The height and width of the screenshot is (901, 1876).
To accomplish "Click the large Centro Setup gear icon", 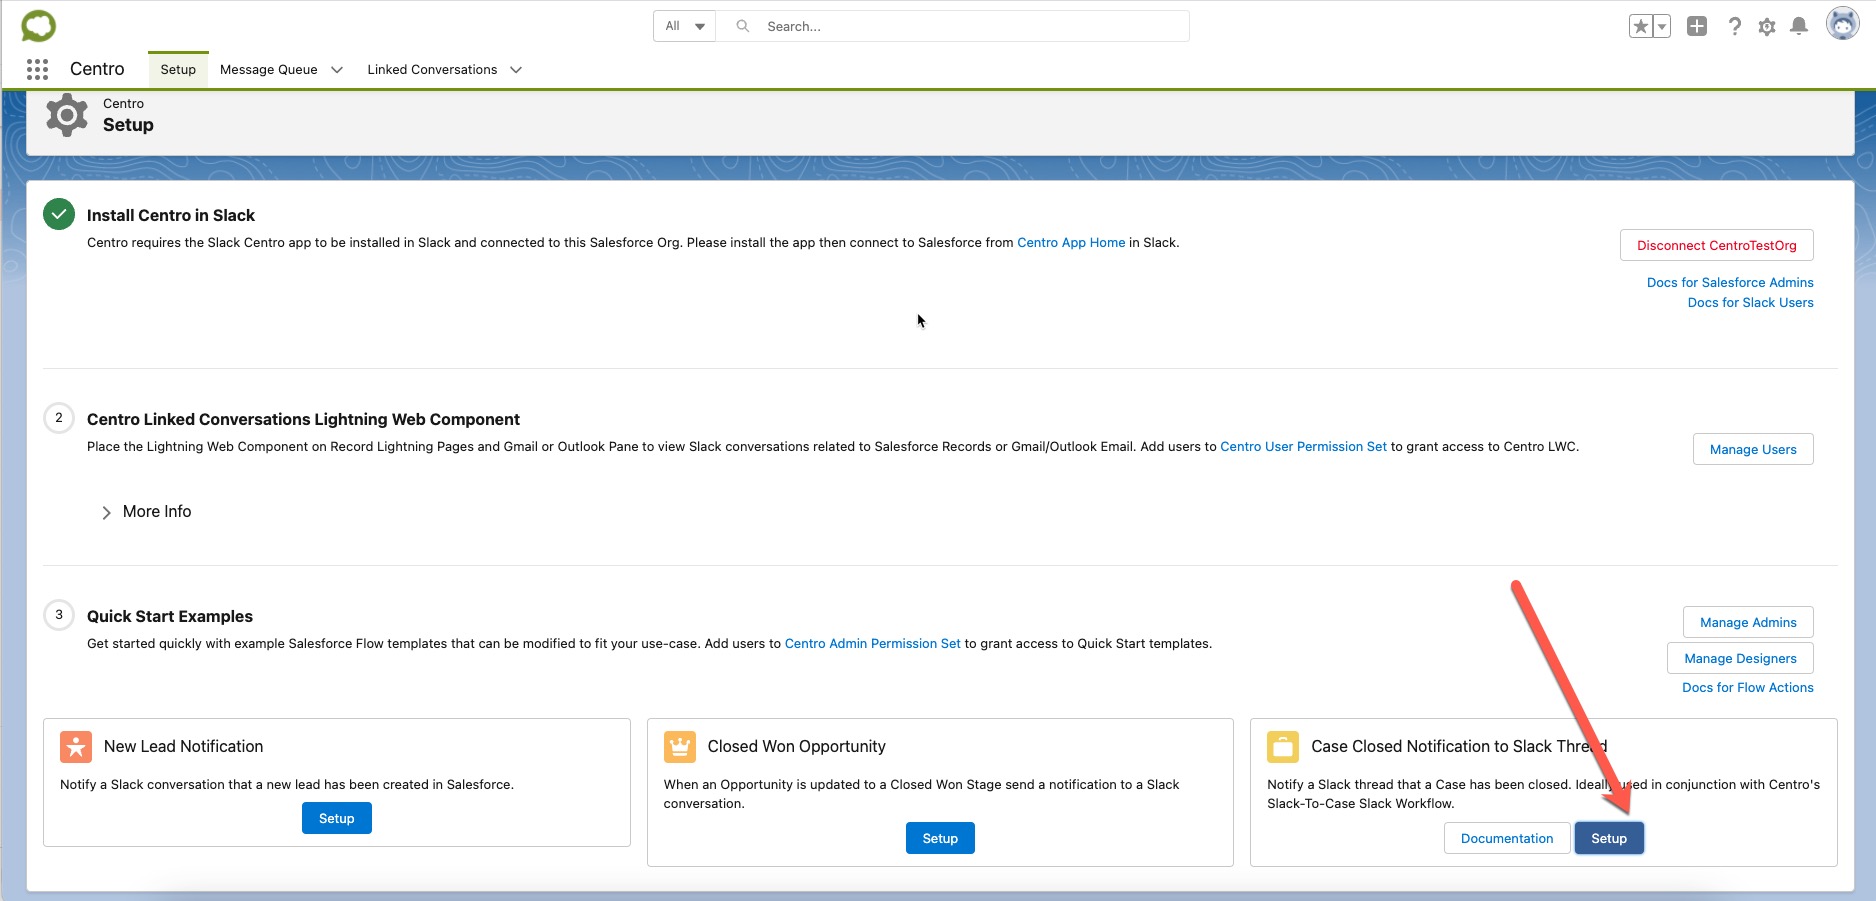I will (67, 115).
